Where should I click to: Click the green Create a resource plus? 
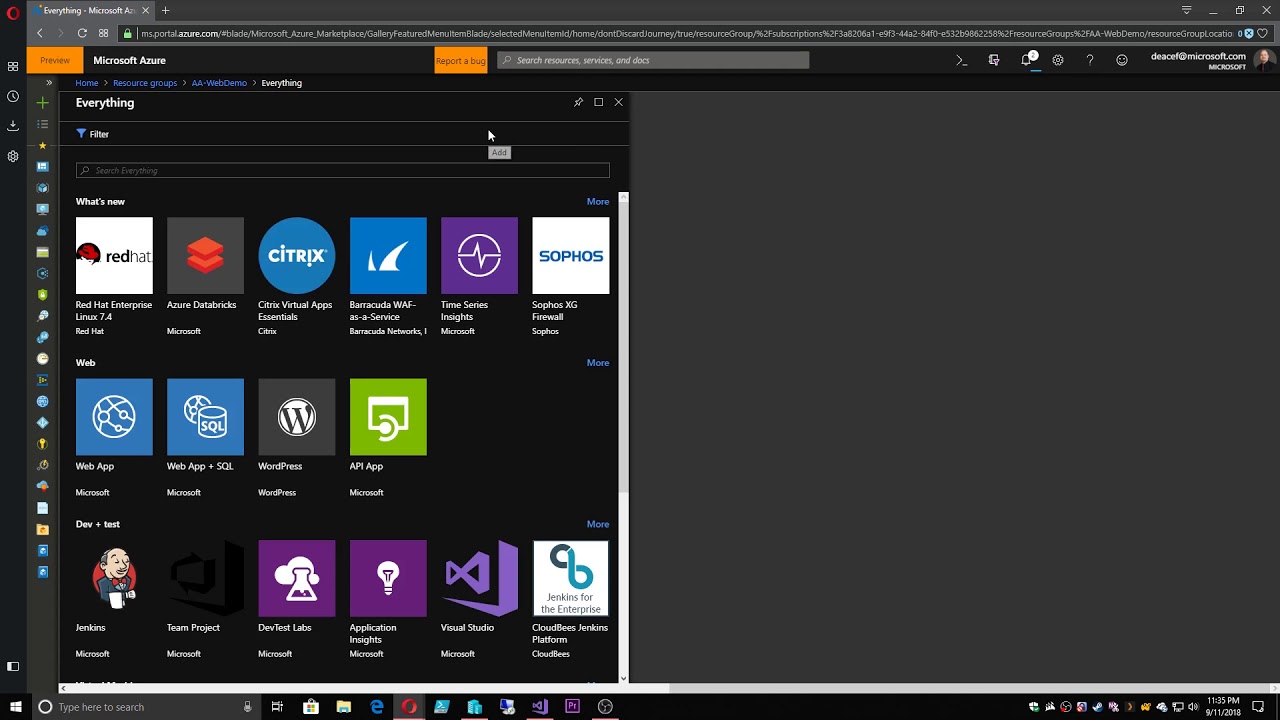pos(42,103)
